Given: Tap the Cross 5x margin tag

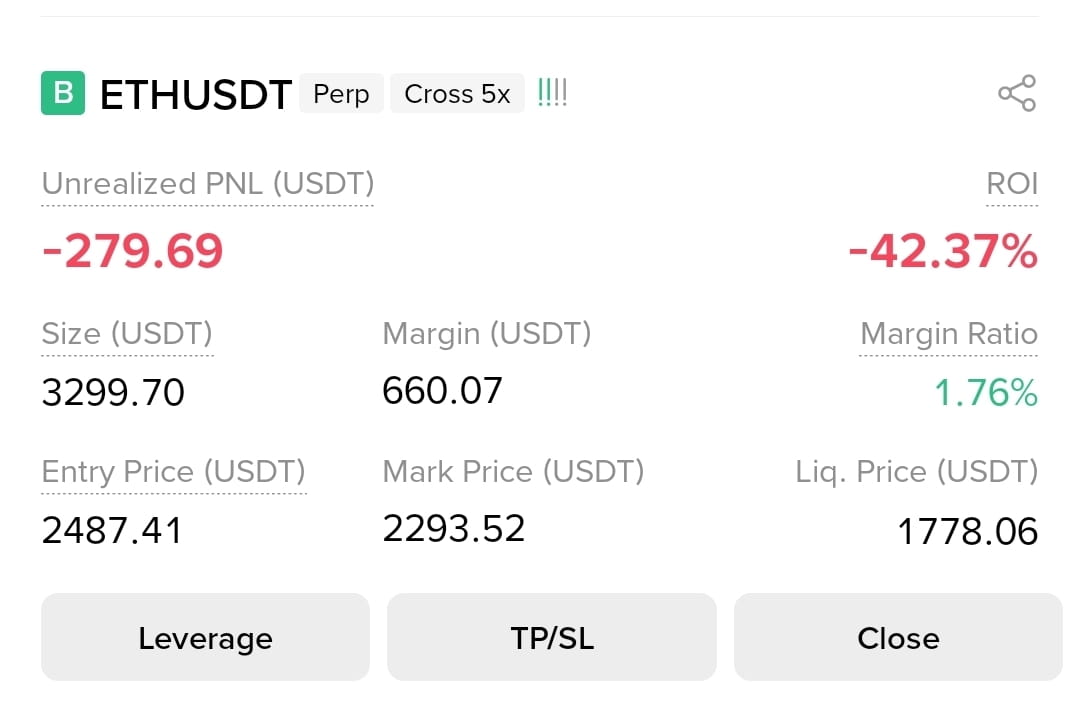Looking at the screenshot, I should pos(457,94).
